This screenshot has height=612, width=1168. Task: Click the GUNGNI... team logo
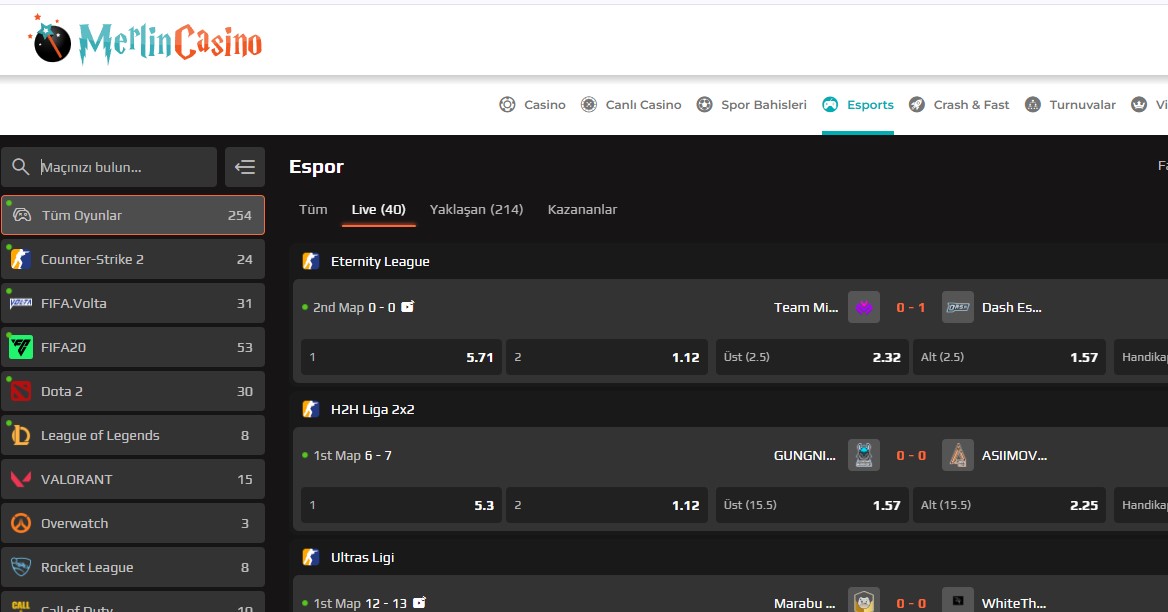coord(864,455)
